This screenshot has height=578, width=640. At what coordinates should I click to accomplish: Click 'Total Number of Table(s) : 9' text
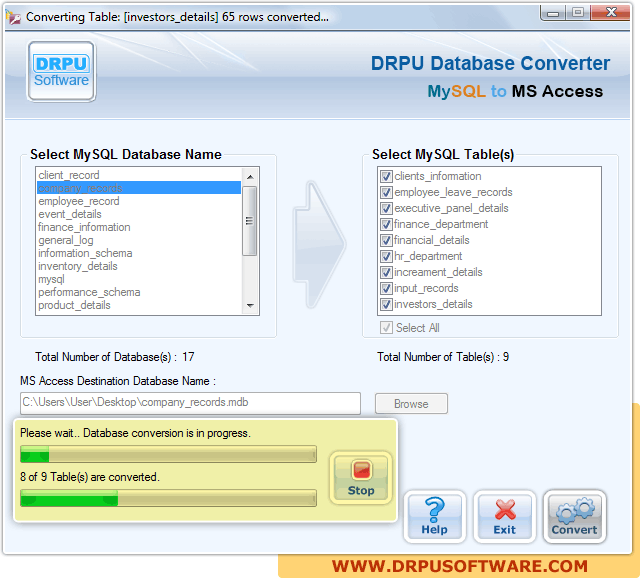(x=443, y=357)
